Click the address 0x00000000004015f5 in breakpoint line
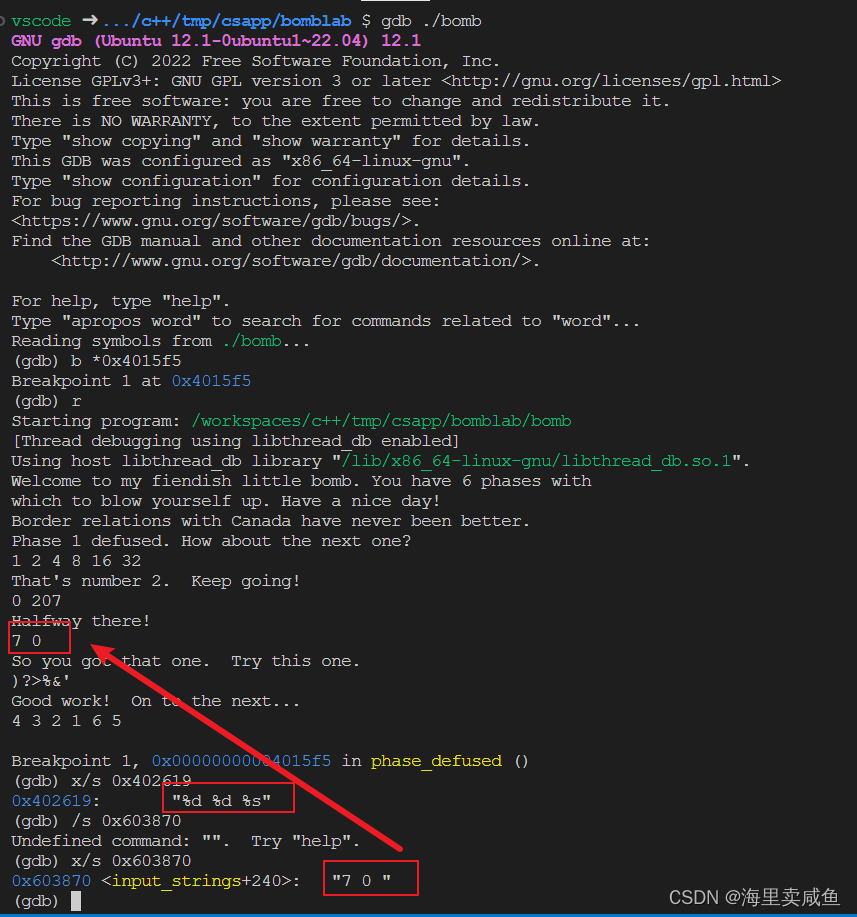 point(241,761)
